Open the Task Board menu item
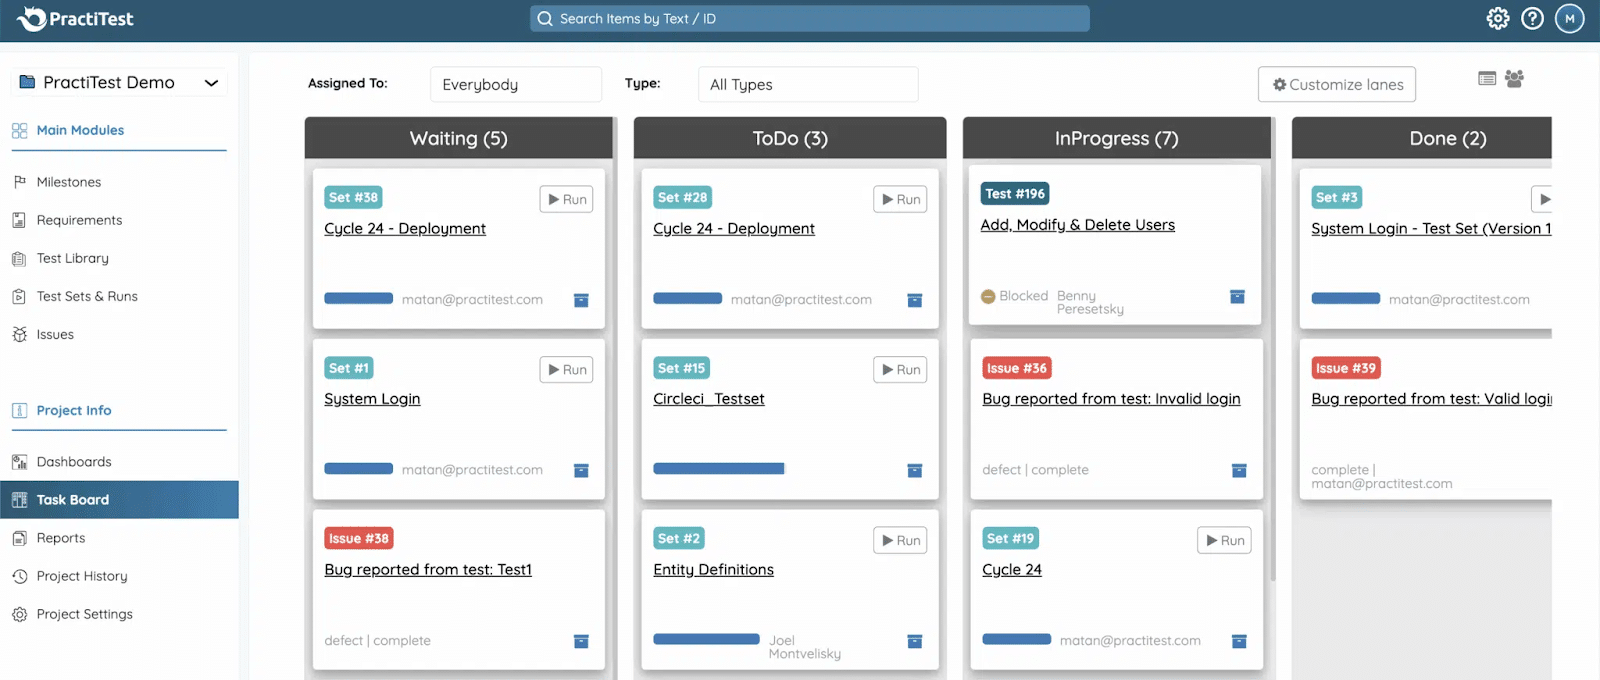Screen dimensions: 1600x680 [x=119, y=500]
